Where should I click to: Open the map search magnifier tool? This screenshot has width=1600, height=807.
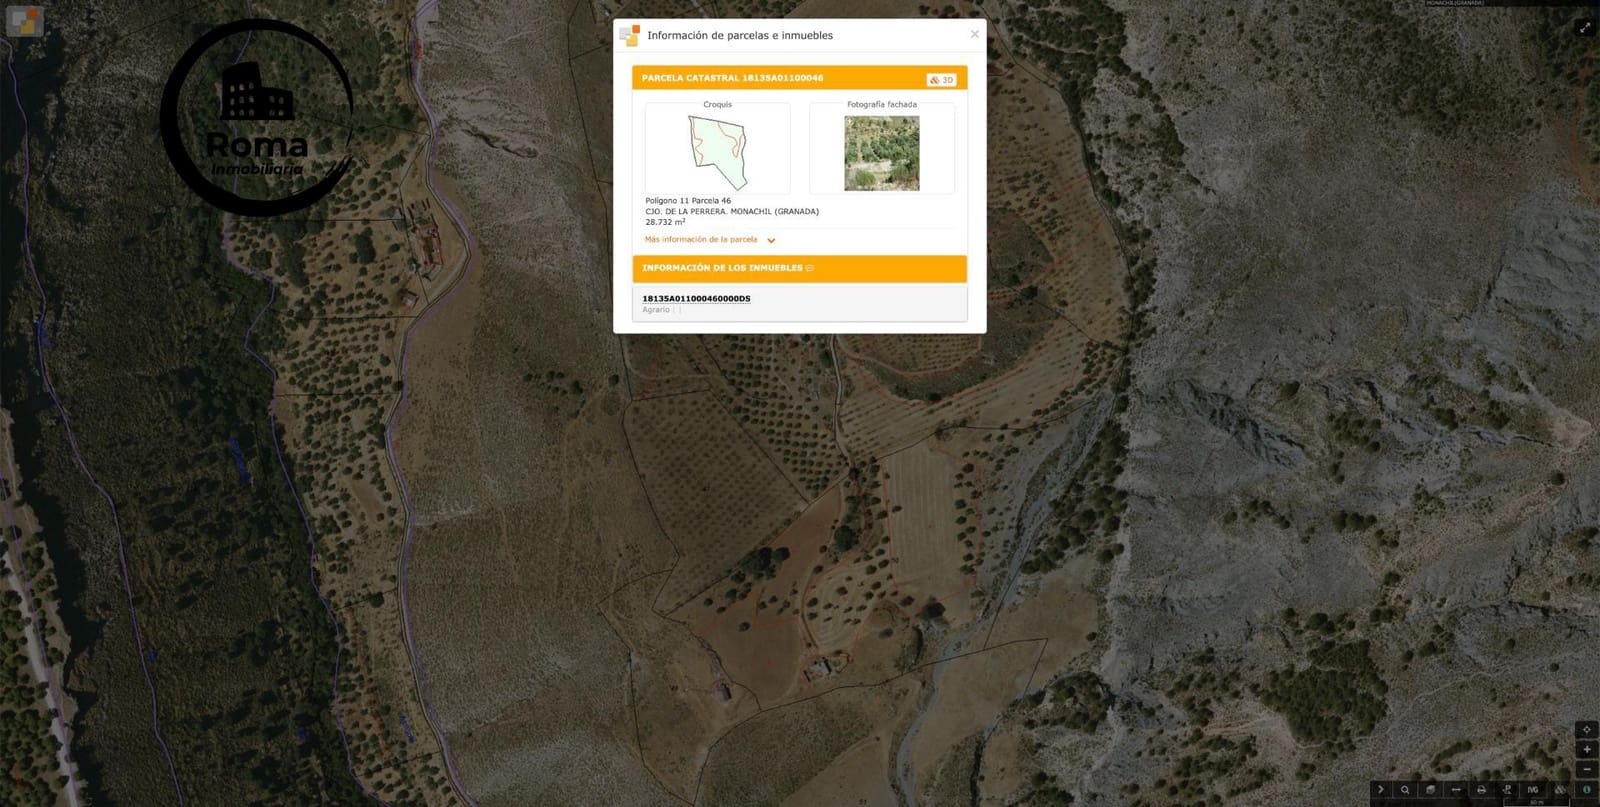(x=1405, y=790)
